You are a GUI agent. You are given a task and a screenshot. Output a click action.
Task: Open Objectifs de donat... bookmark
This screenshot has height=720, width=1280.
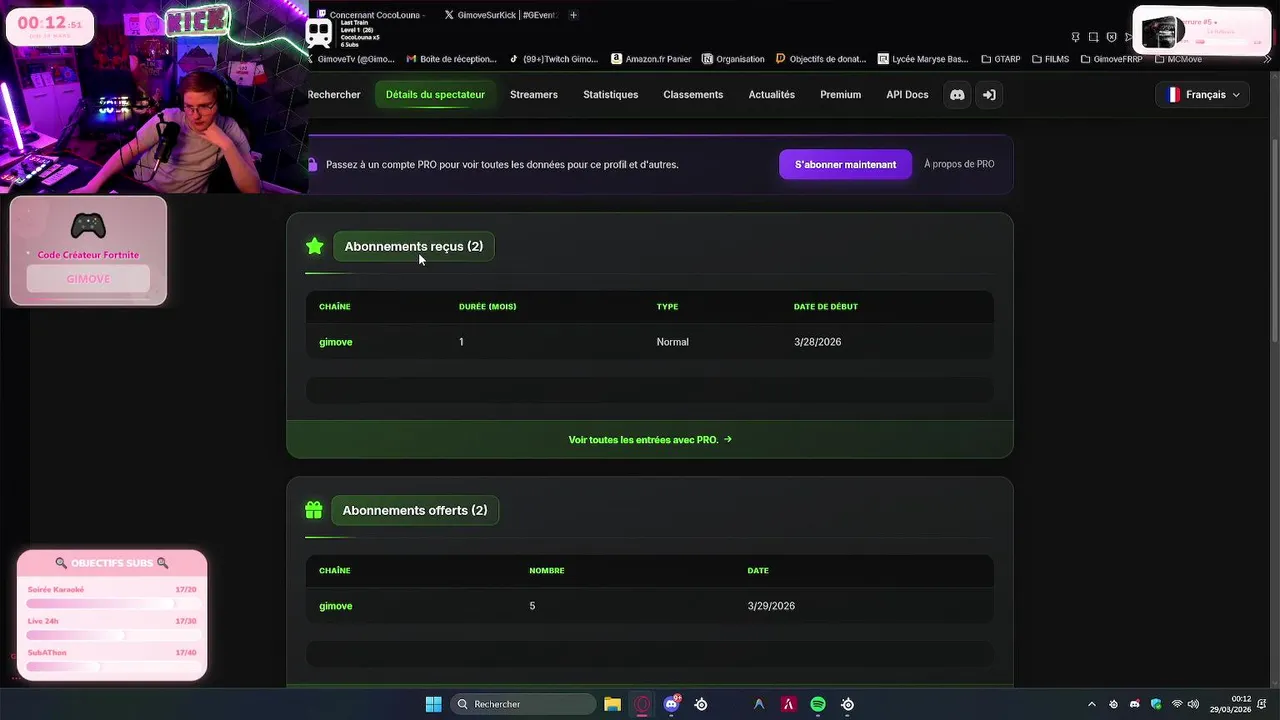pyautogui.click(x=821, y=59)
